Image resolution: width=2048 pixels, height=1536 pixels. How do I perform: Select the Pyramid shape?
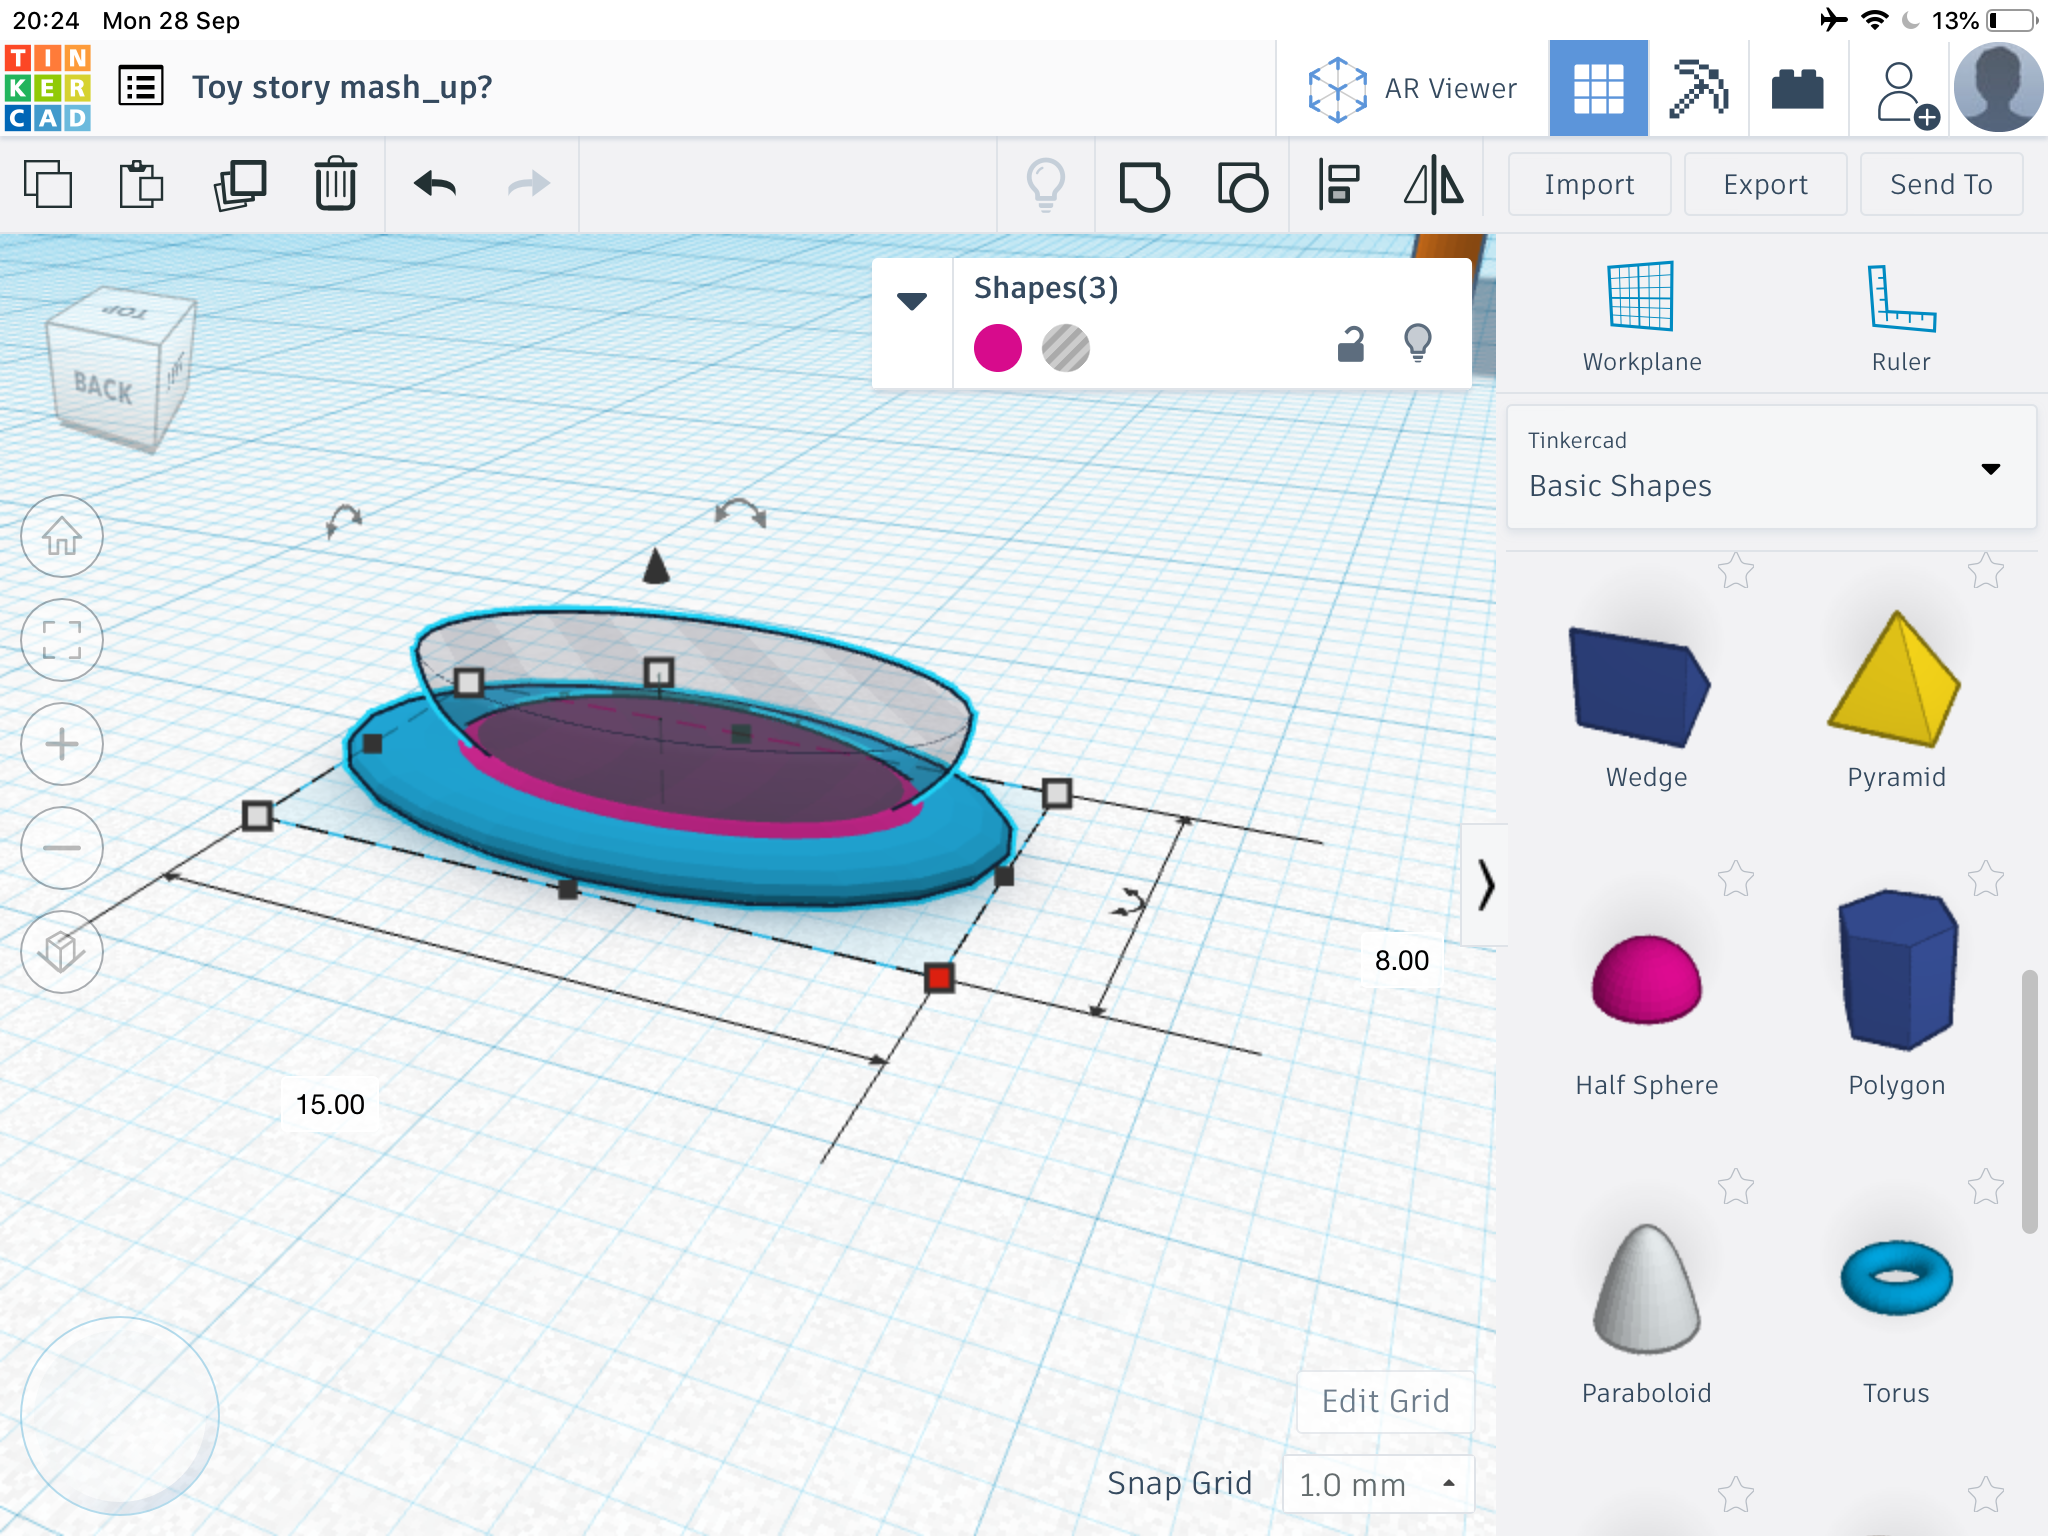[1896, 700]
